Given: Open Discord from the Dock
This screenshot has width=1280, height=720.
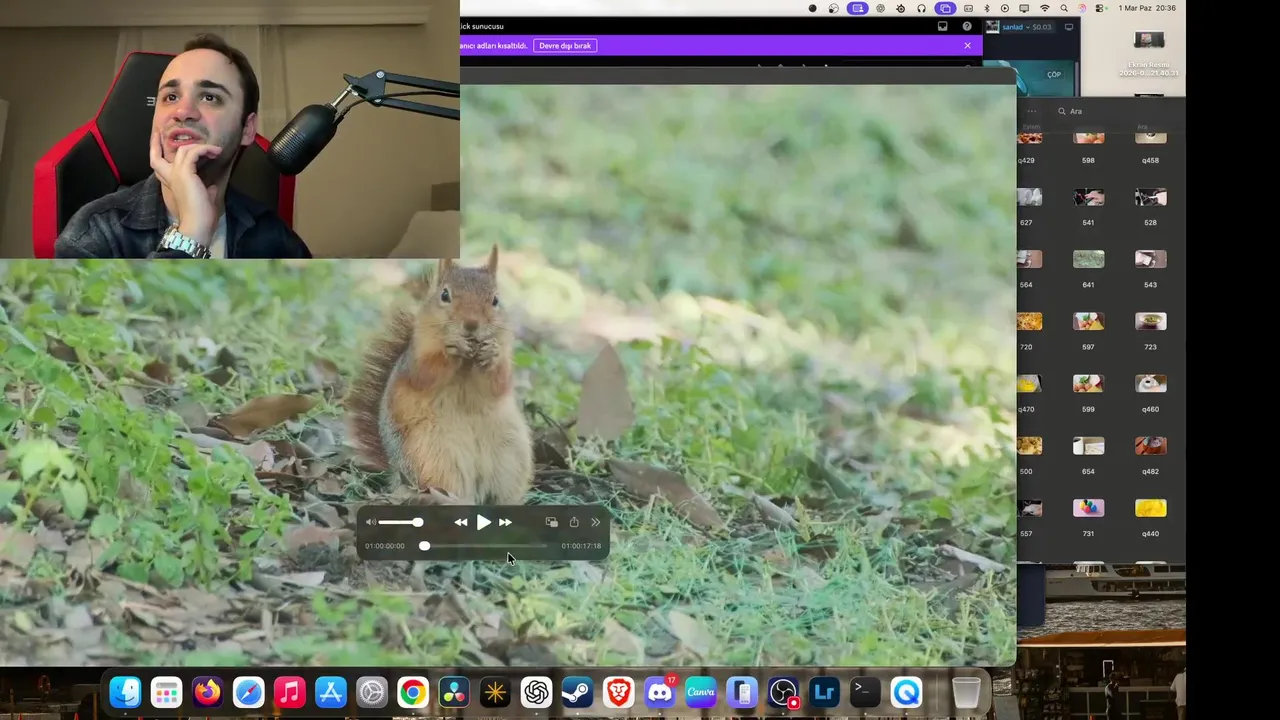Looking at the screenshot, I should click(660, 692).
